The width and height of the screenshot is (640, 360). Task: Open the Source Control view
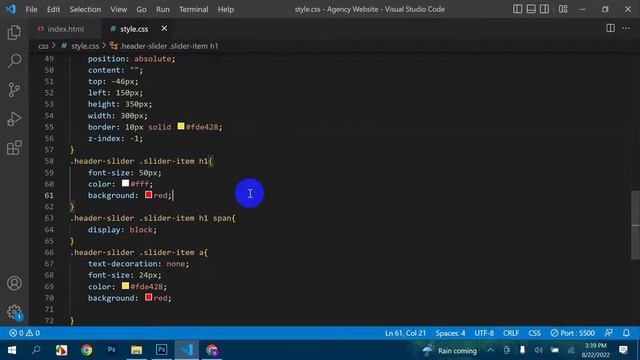(14, 90)
